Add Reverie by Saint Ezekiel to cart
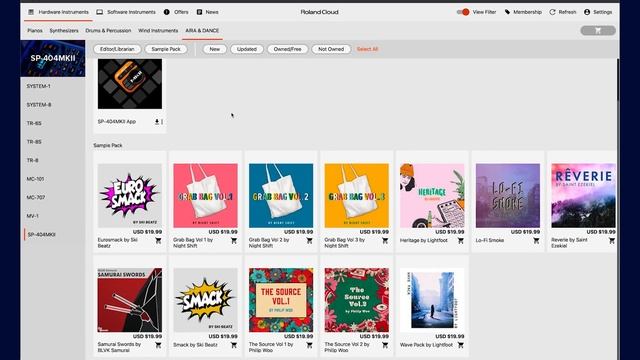640x360 pixels. coord(612,241)
